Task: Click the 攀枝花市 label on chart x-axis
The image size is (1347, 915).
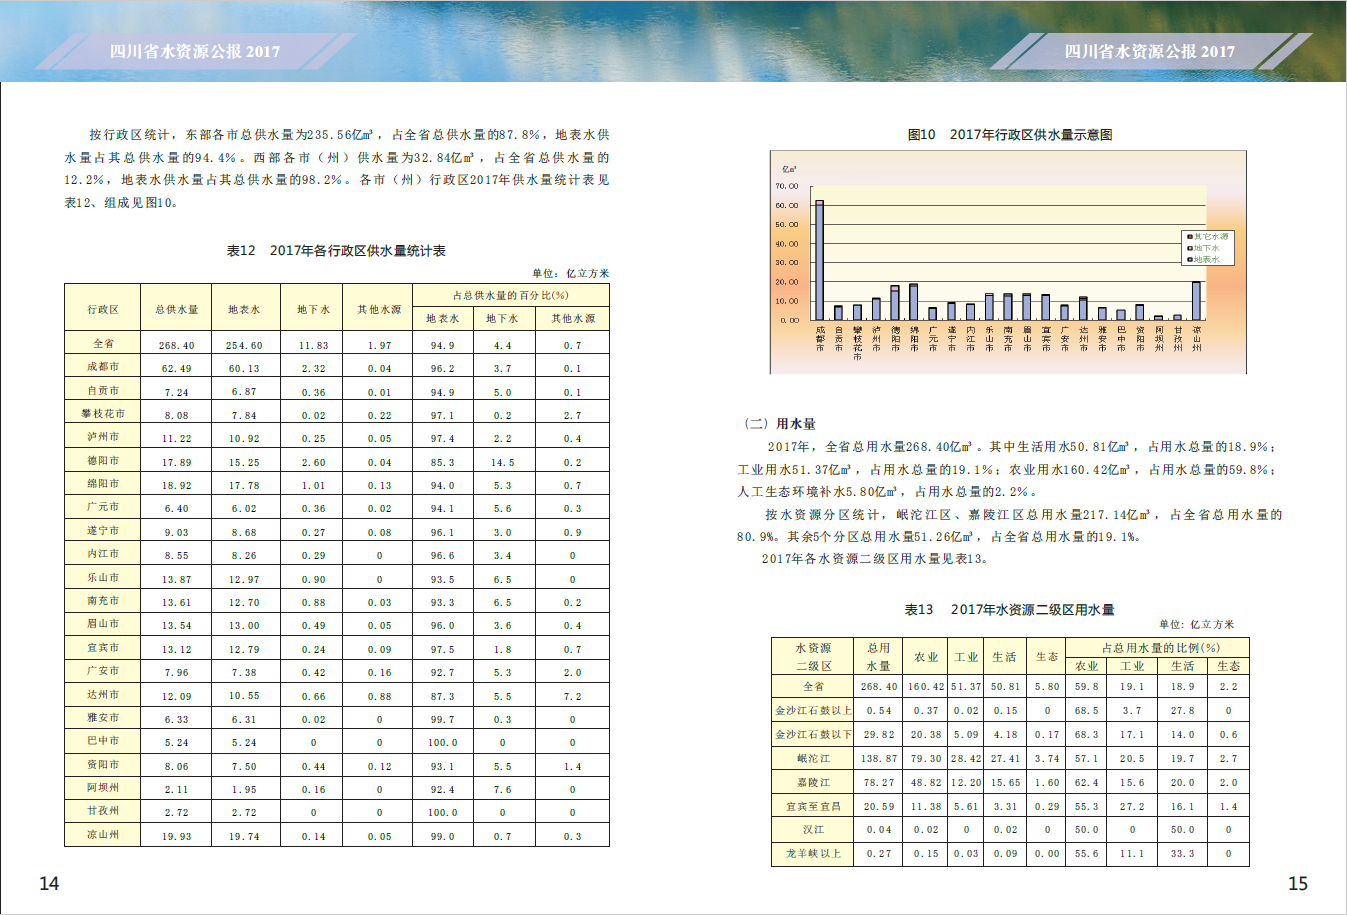Action: click(x=857, y=342)
